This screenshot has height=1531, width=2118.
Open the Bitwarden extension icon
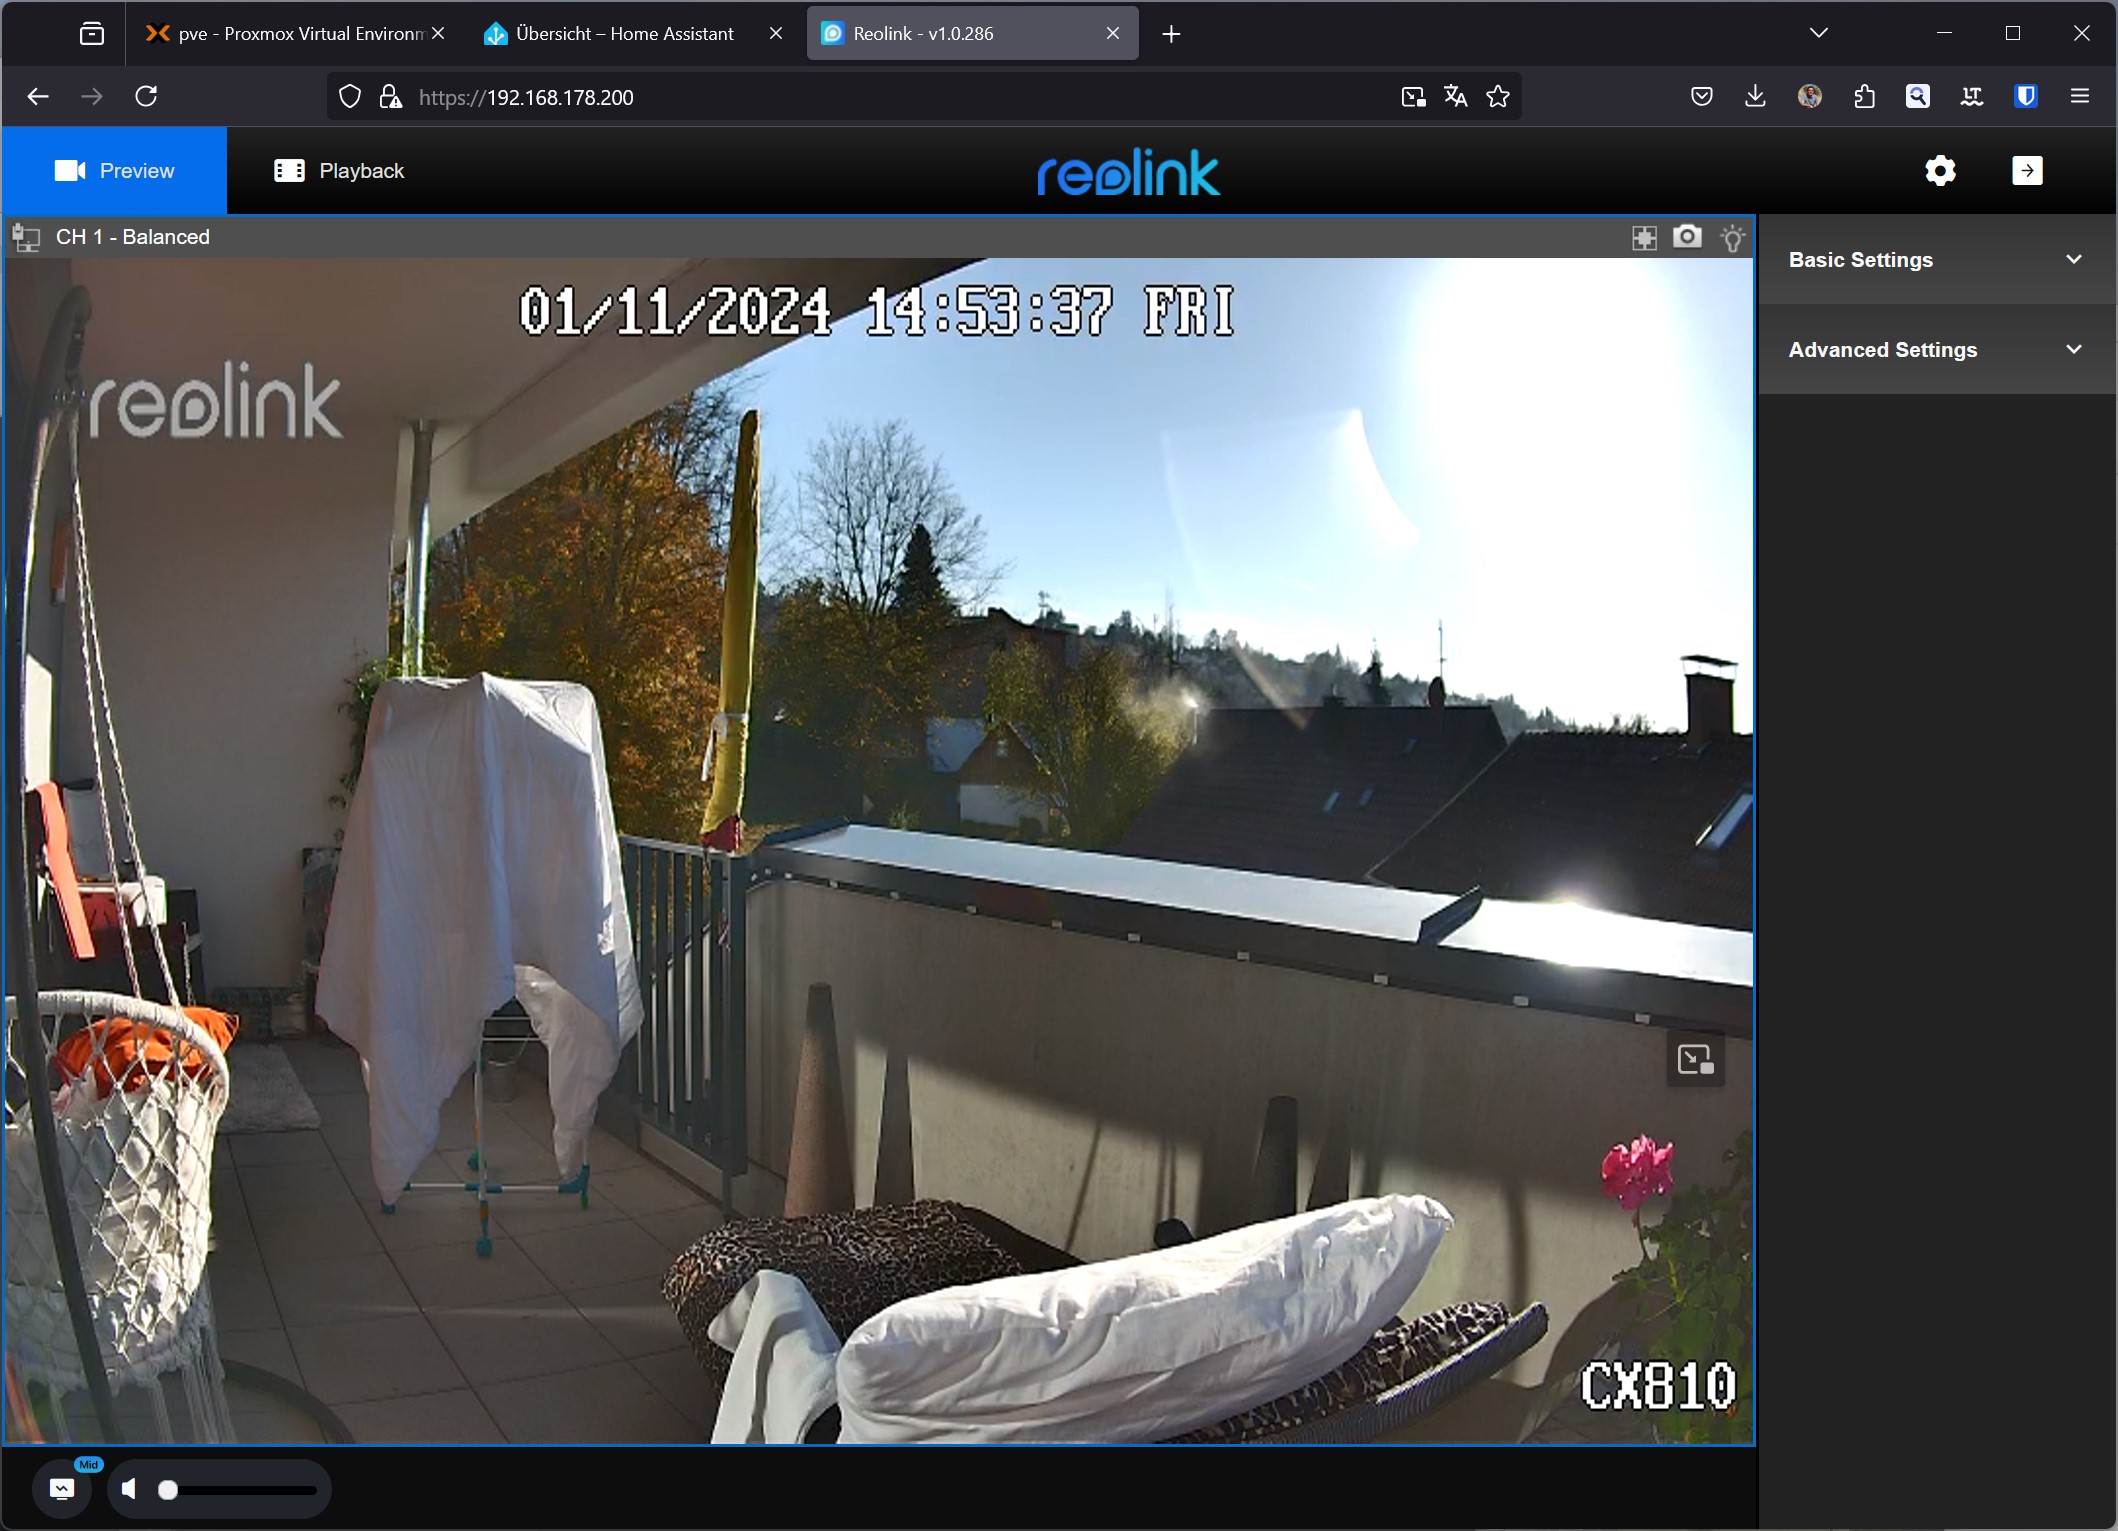pyautogui.click(x=2026, y=97)
